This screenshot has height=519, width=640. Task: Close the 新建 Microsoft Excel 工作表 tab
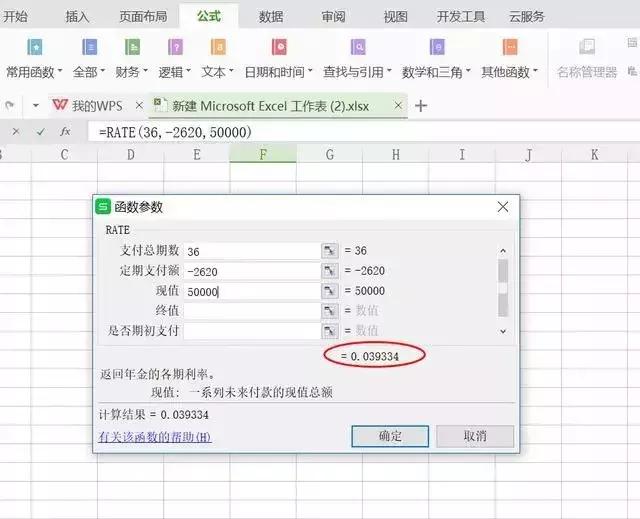point(398,106)
